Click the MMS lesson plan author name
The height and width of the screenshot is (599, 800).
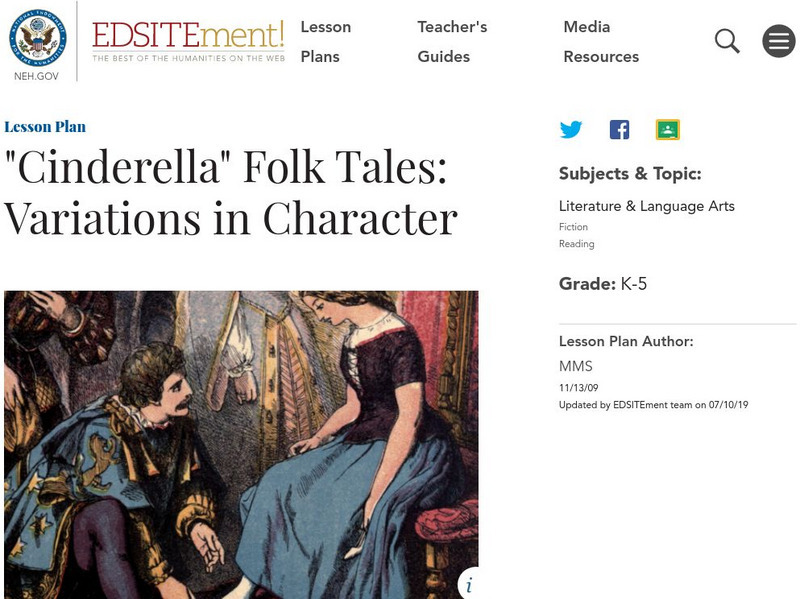(x=575, y=366)
